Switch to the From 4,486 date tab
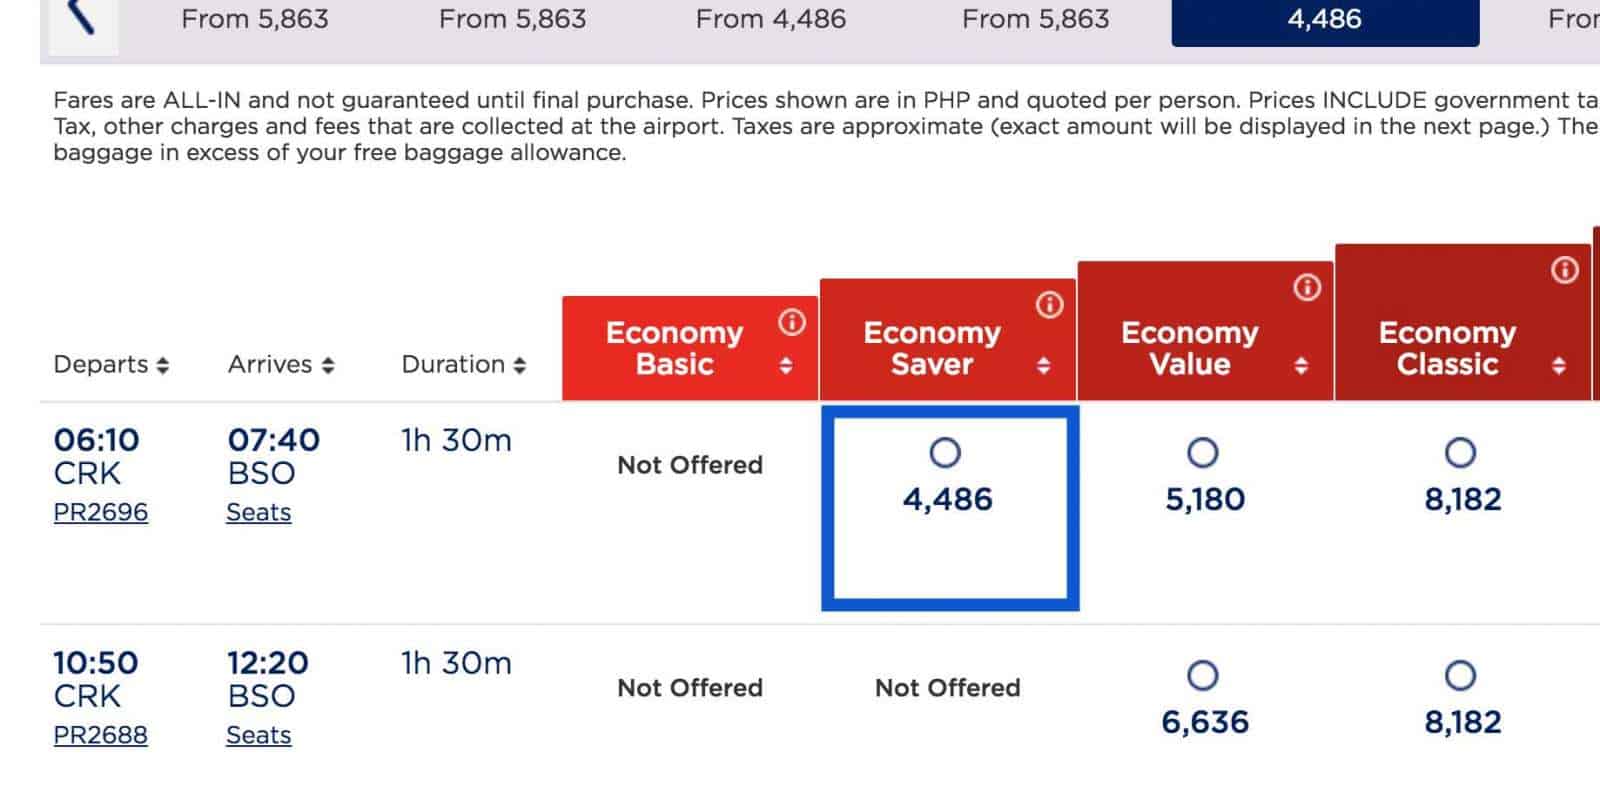 (x=770, y=19)
